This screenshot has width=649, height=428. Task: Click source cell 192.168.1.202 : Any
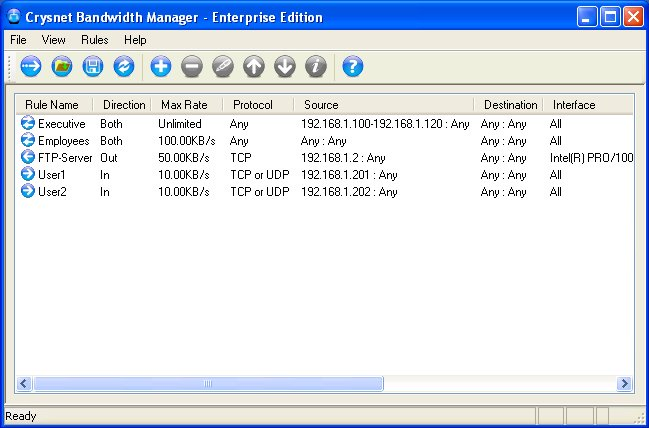(349, 192)
